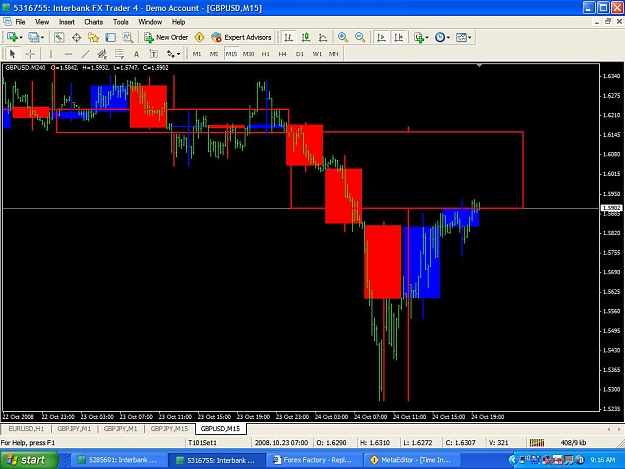Screen dimensions: 625x469
Task: Select the Crosshair tool
Action: [30, 54]
